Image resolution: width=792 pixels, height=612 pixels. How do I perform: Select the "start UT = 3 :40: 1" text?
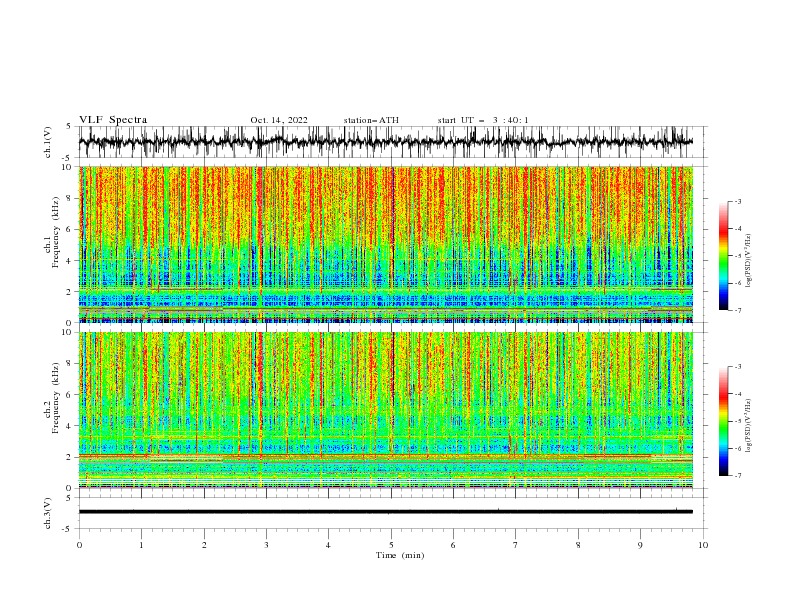(483, 120)
